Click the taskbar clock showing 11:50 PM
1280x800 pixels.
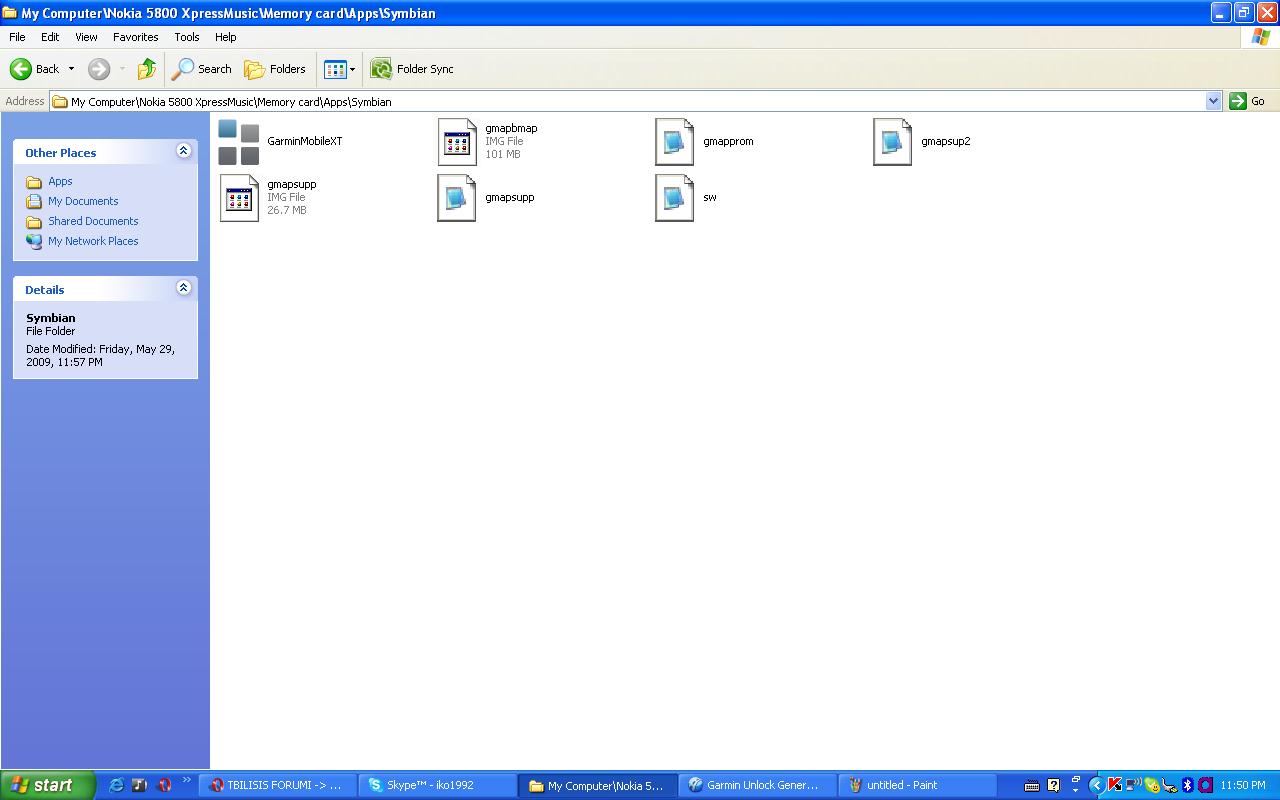(1243, 785)
